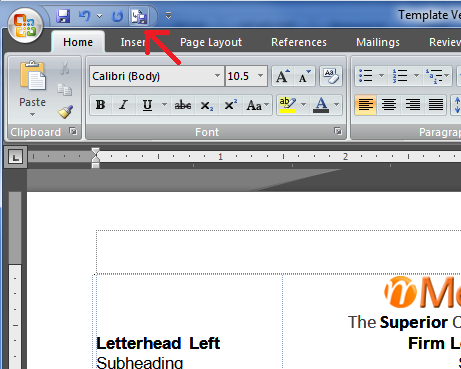461x369 pixels.
Task: Click the 10.5 font size box
Action: click(x=241, y=76)
